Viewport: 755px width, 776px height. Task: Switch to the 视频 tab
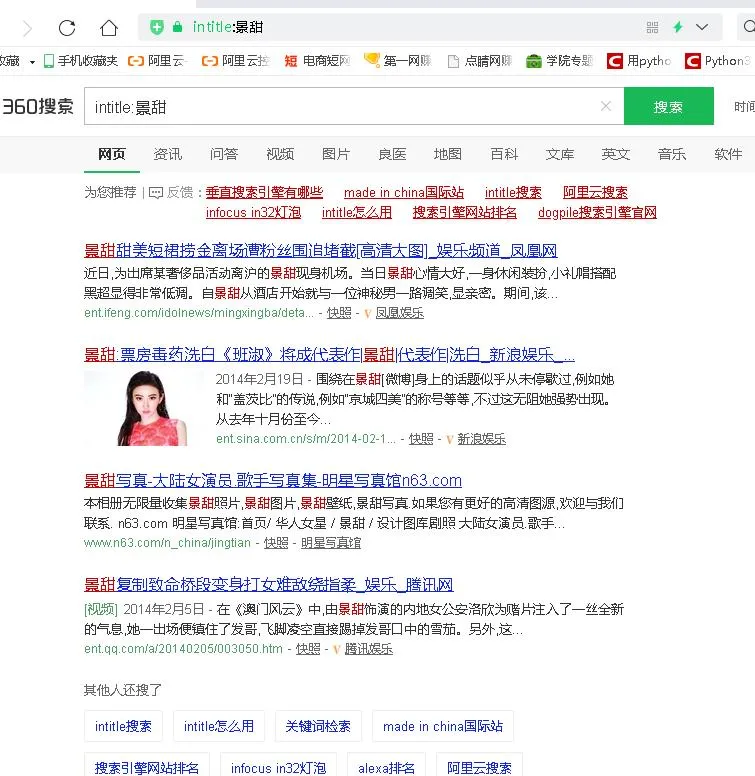280,154
